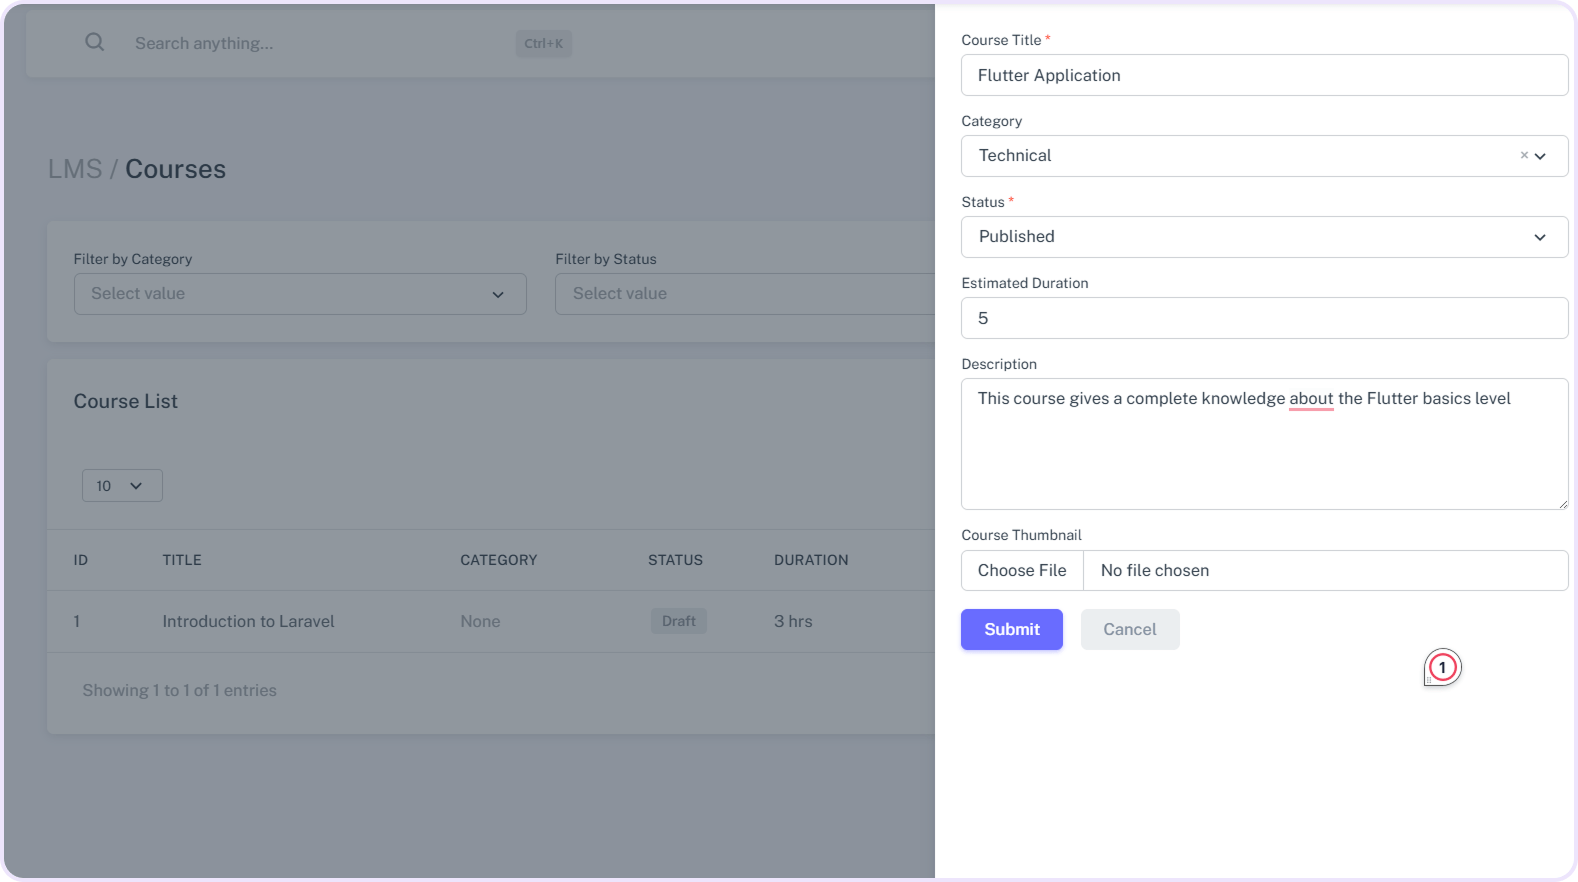The height and width of the screenshot is (882, 1578).
Task: Clear the Technical category selection
Action: click(x=1523, y=156)
